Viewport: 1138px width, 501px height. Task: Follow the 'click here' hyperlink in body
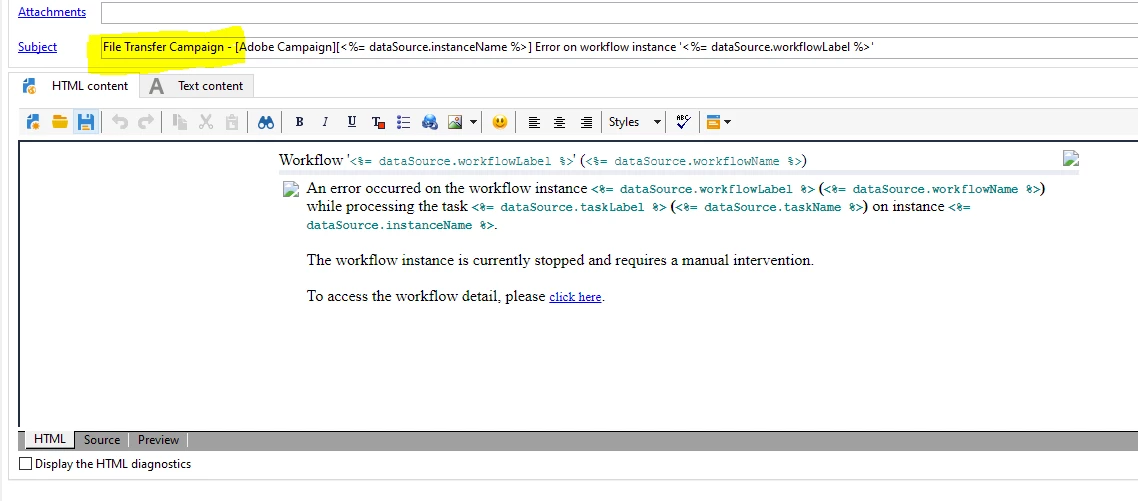[x=575, y=296]
